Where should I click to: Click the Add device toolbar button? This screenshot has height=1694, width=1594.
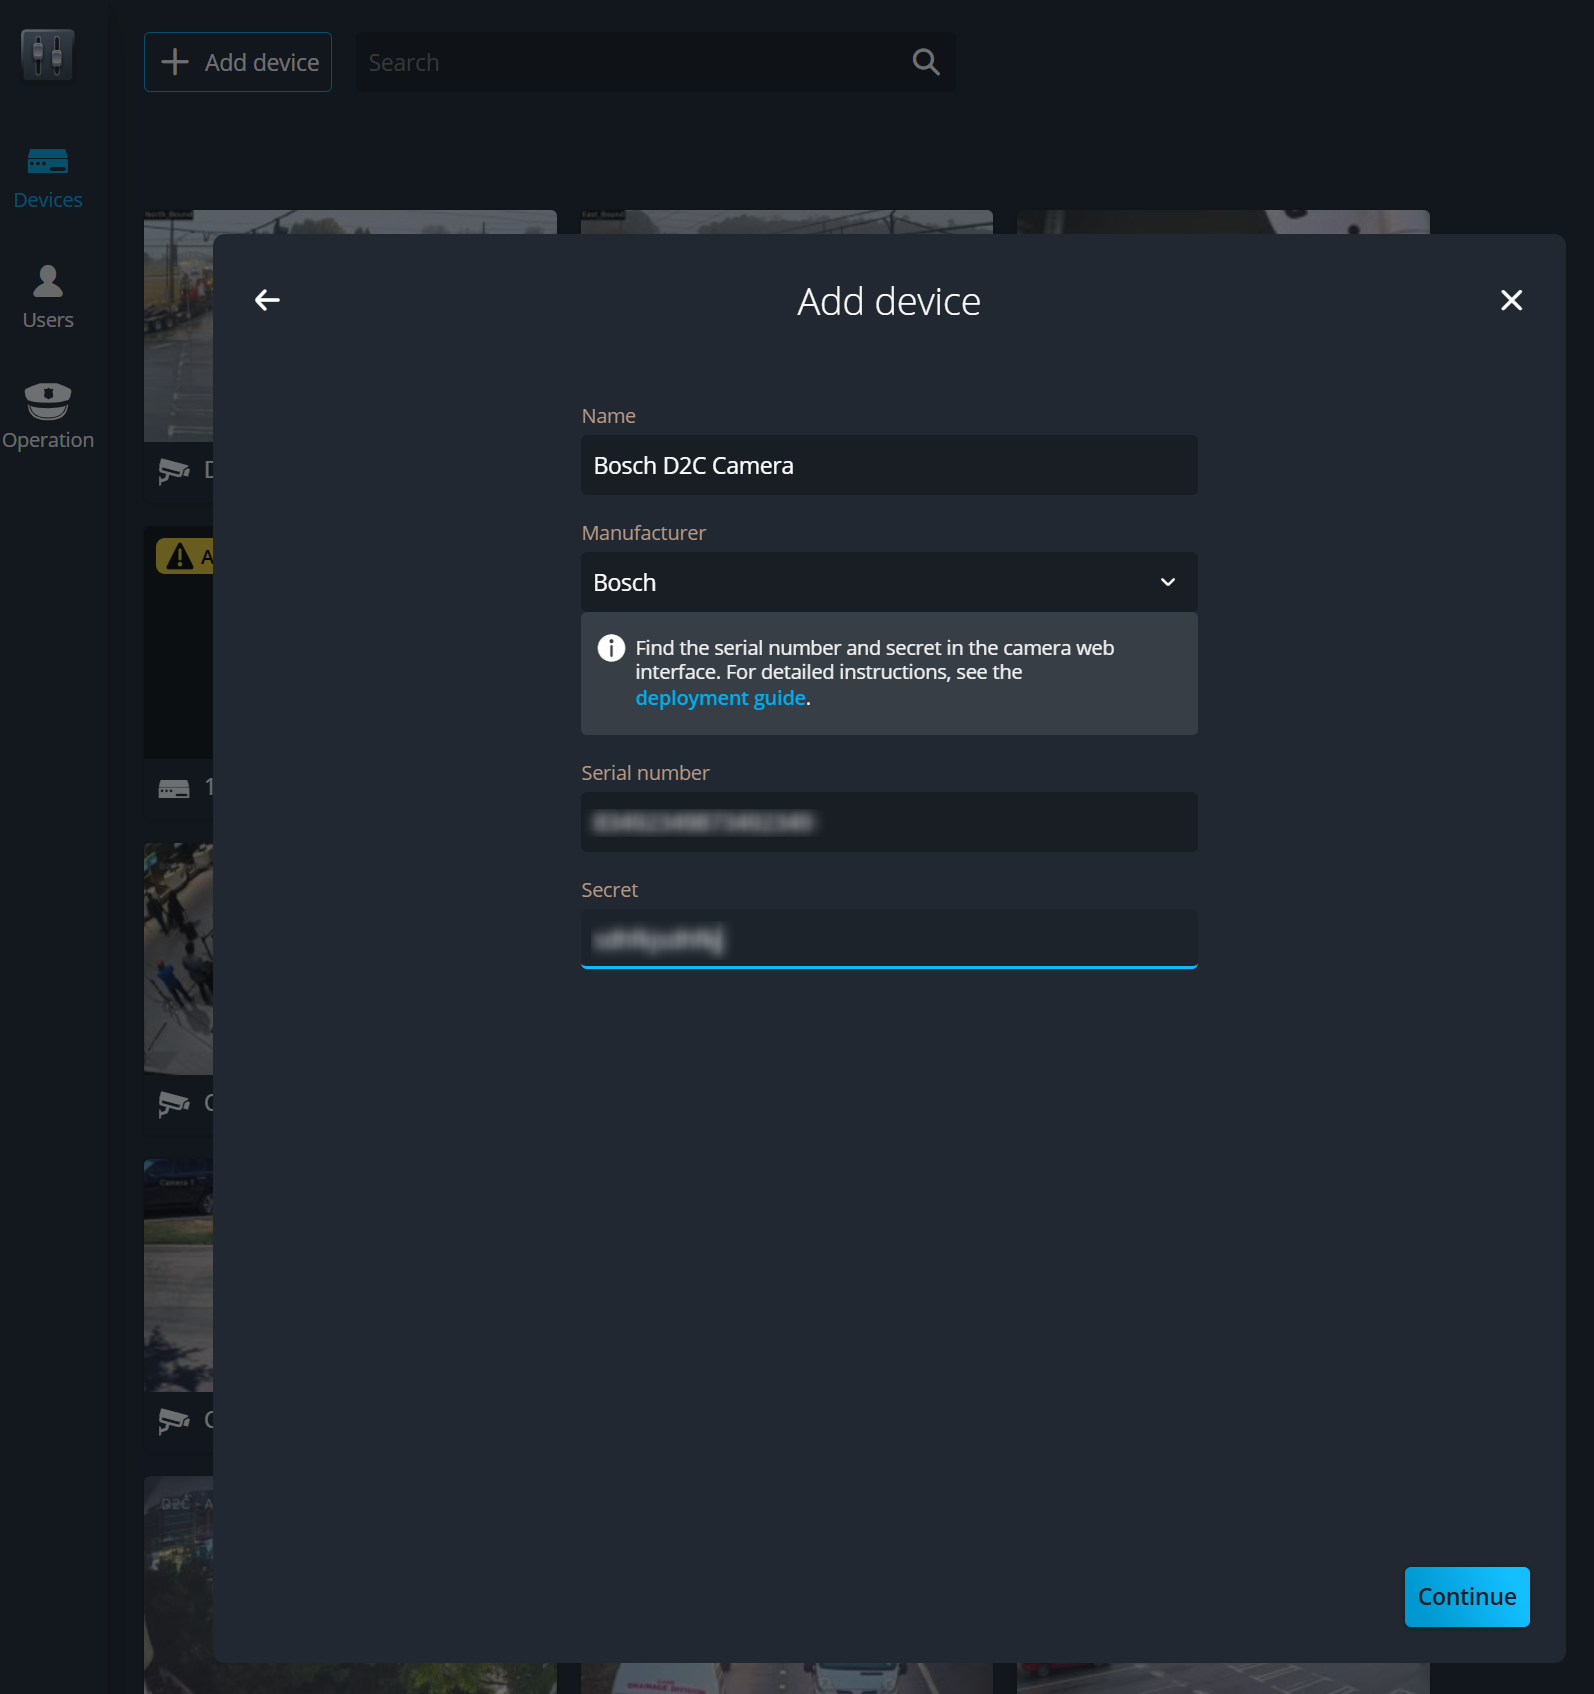pos(238,62)
